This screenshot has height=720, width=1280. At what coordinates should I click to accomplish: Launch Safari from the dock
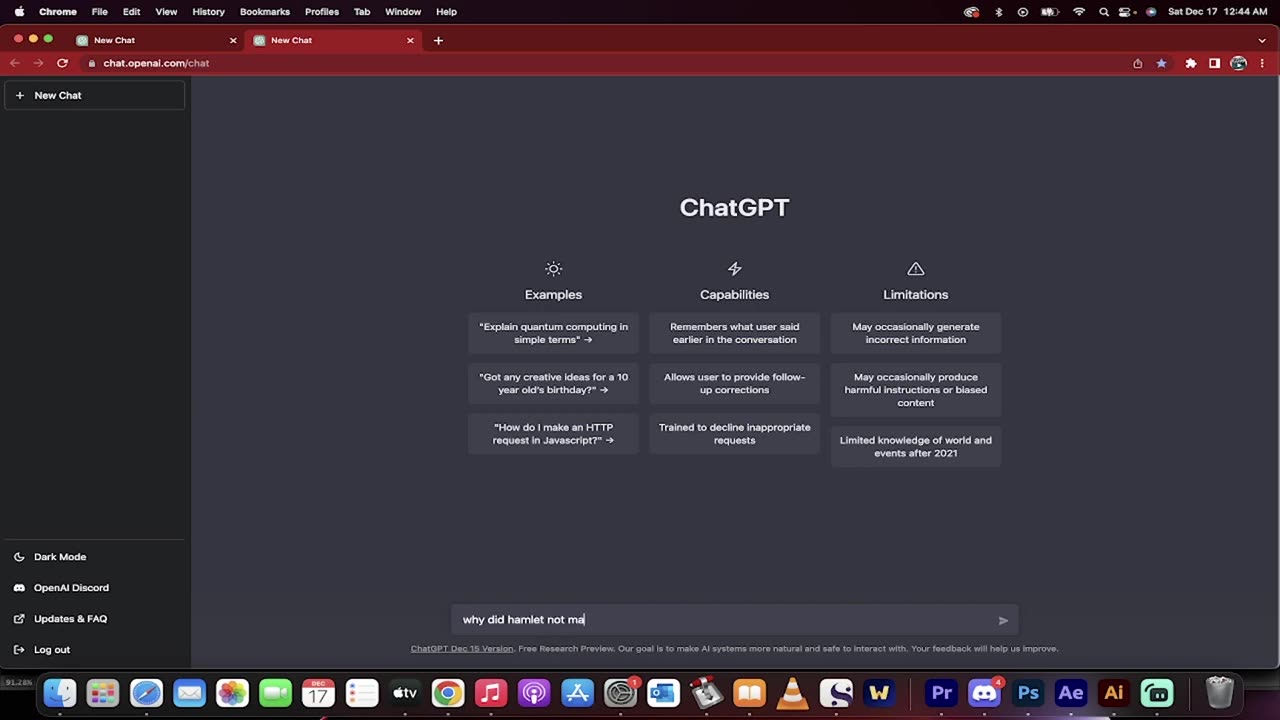(146, 693)
